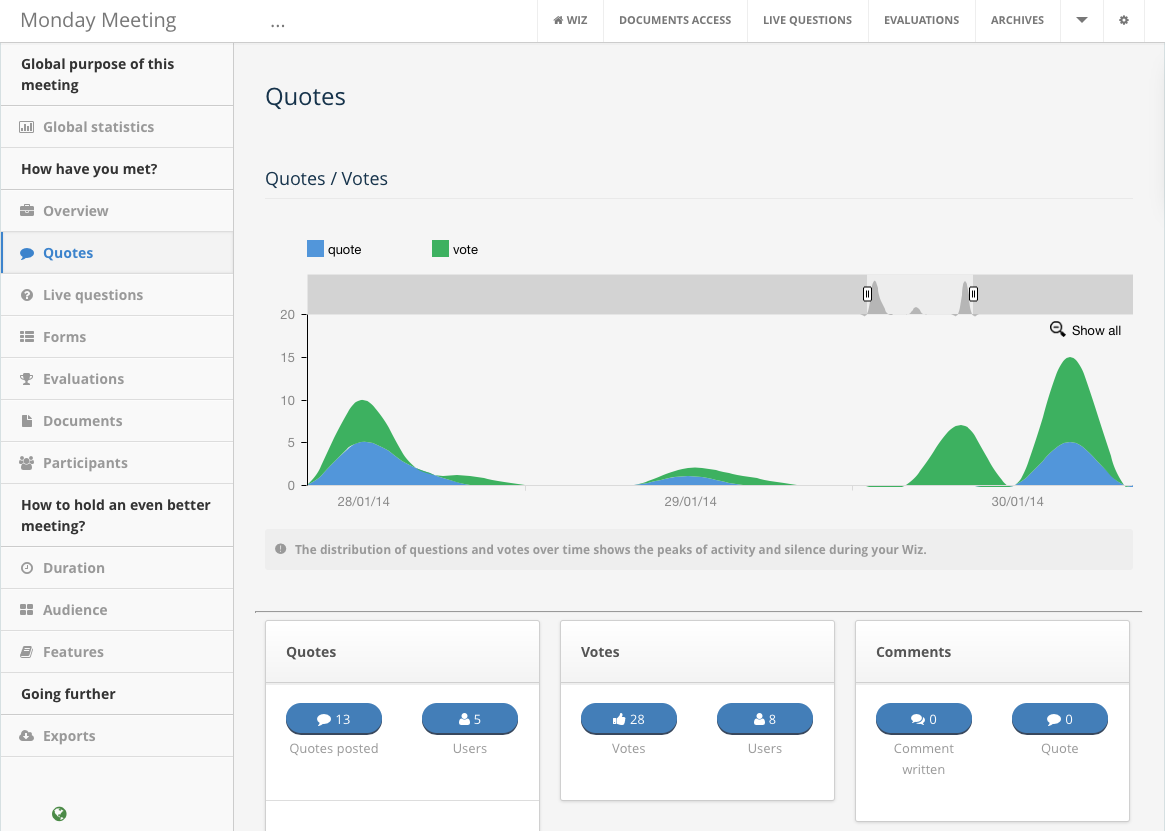Click the 13 quotes posted button
The image size is (1165, 831).
(334, 719)
